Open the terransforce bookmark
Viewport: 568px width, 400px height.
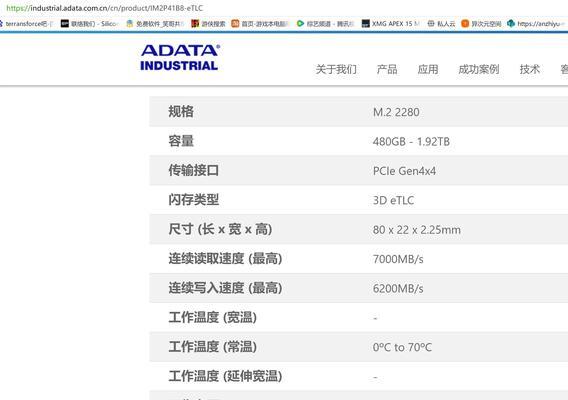point(26,24)
